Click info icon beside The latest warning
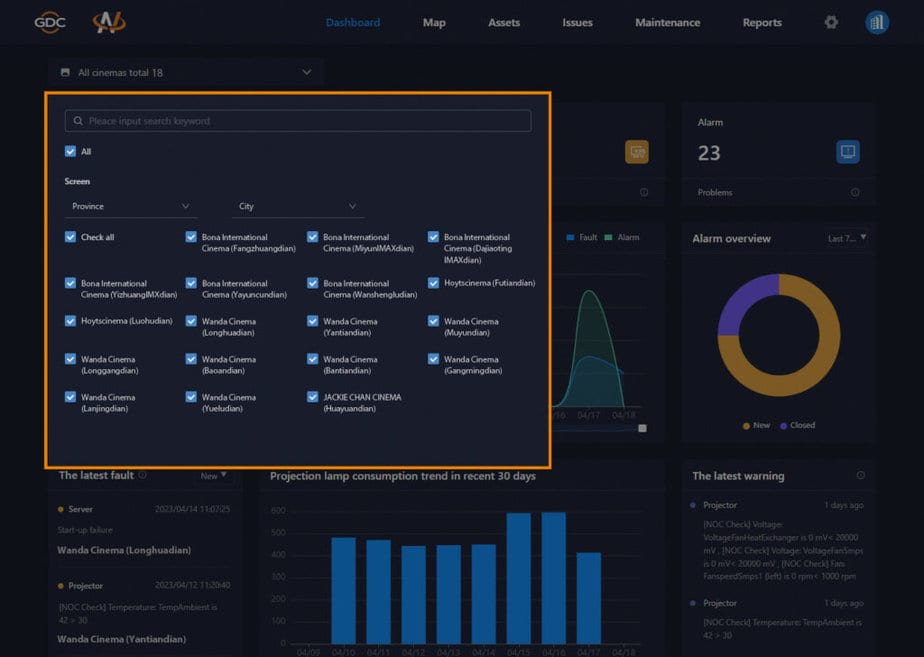 pos(860,475)
